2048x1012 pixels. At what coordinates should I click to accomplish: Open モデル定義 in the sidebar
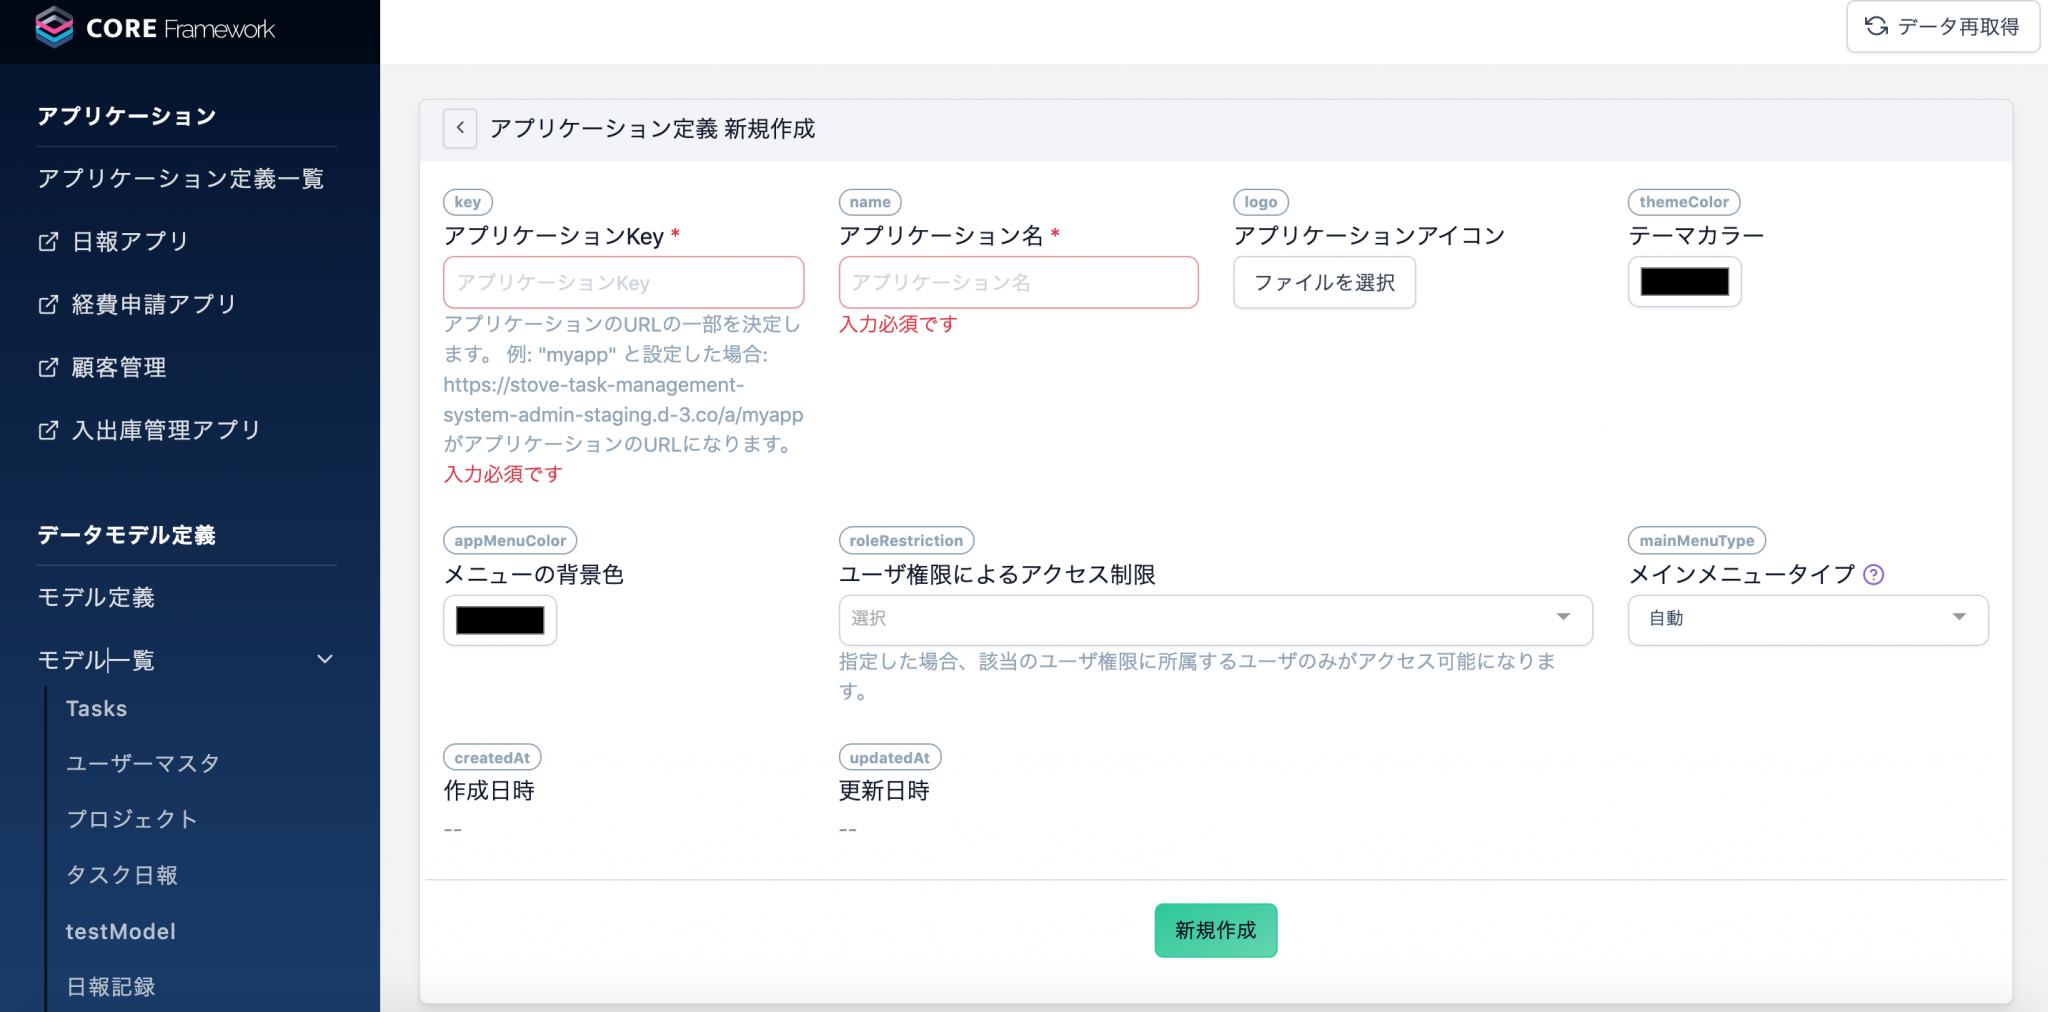tap(97, 597)
